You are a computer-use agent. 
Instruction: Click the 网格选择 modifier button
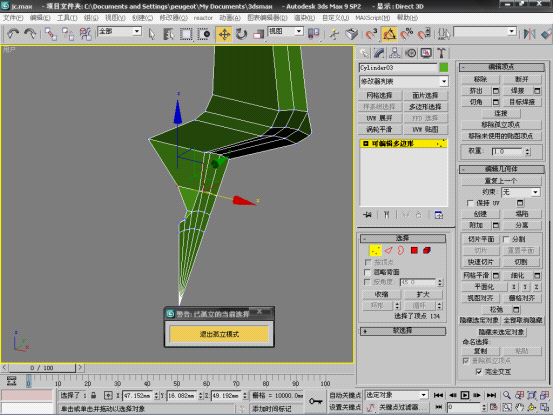(379, 96)
